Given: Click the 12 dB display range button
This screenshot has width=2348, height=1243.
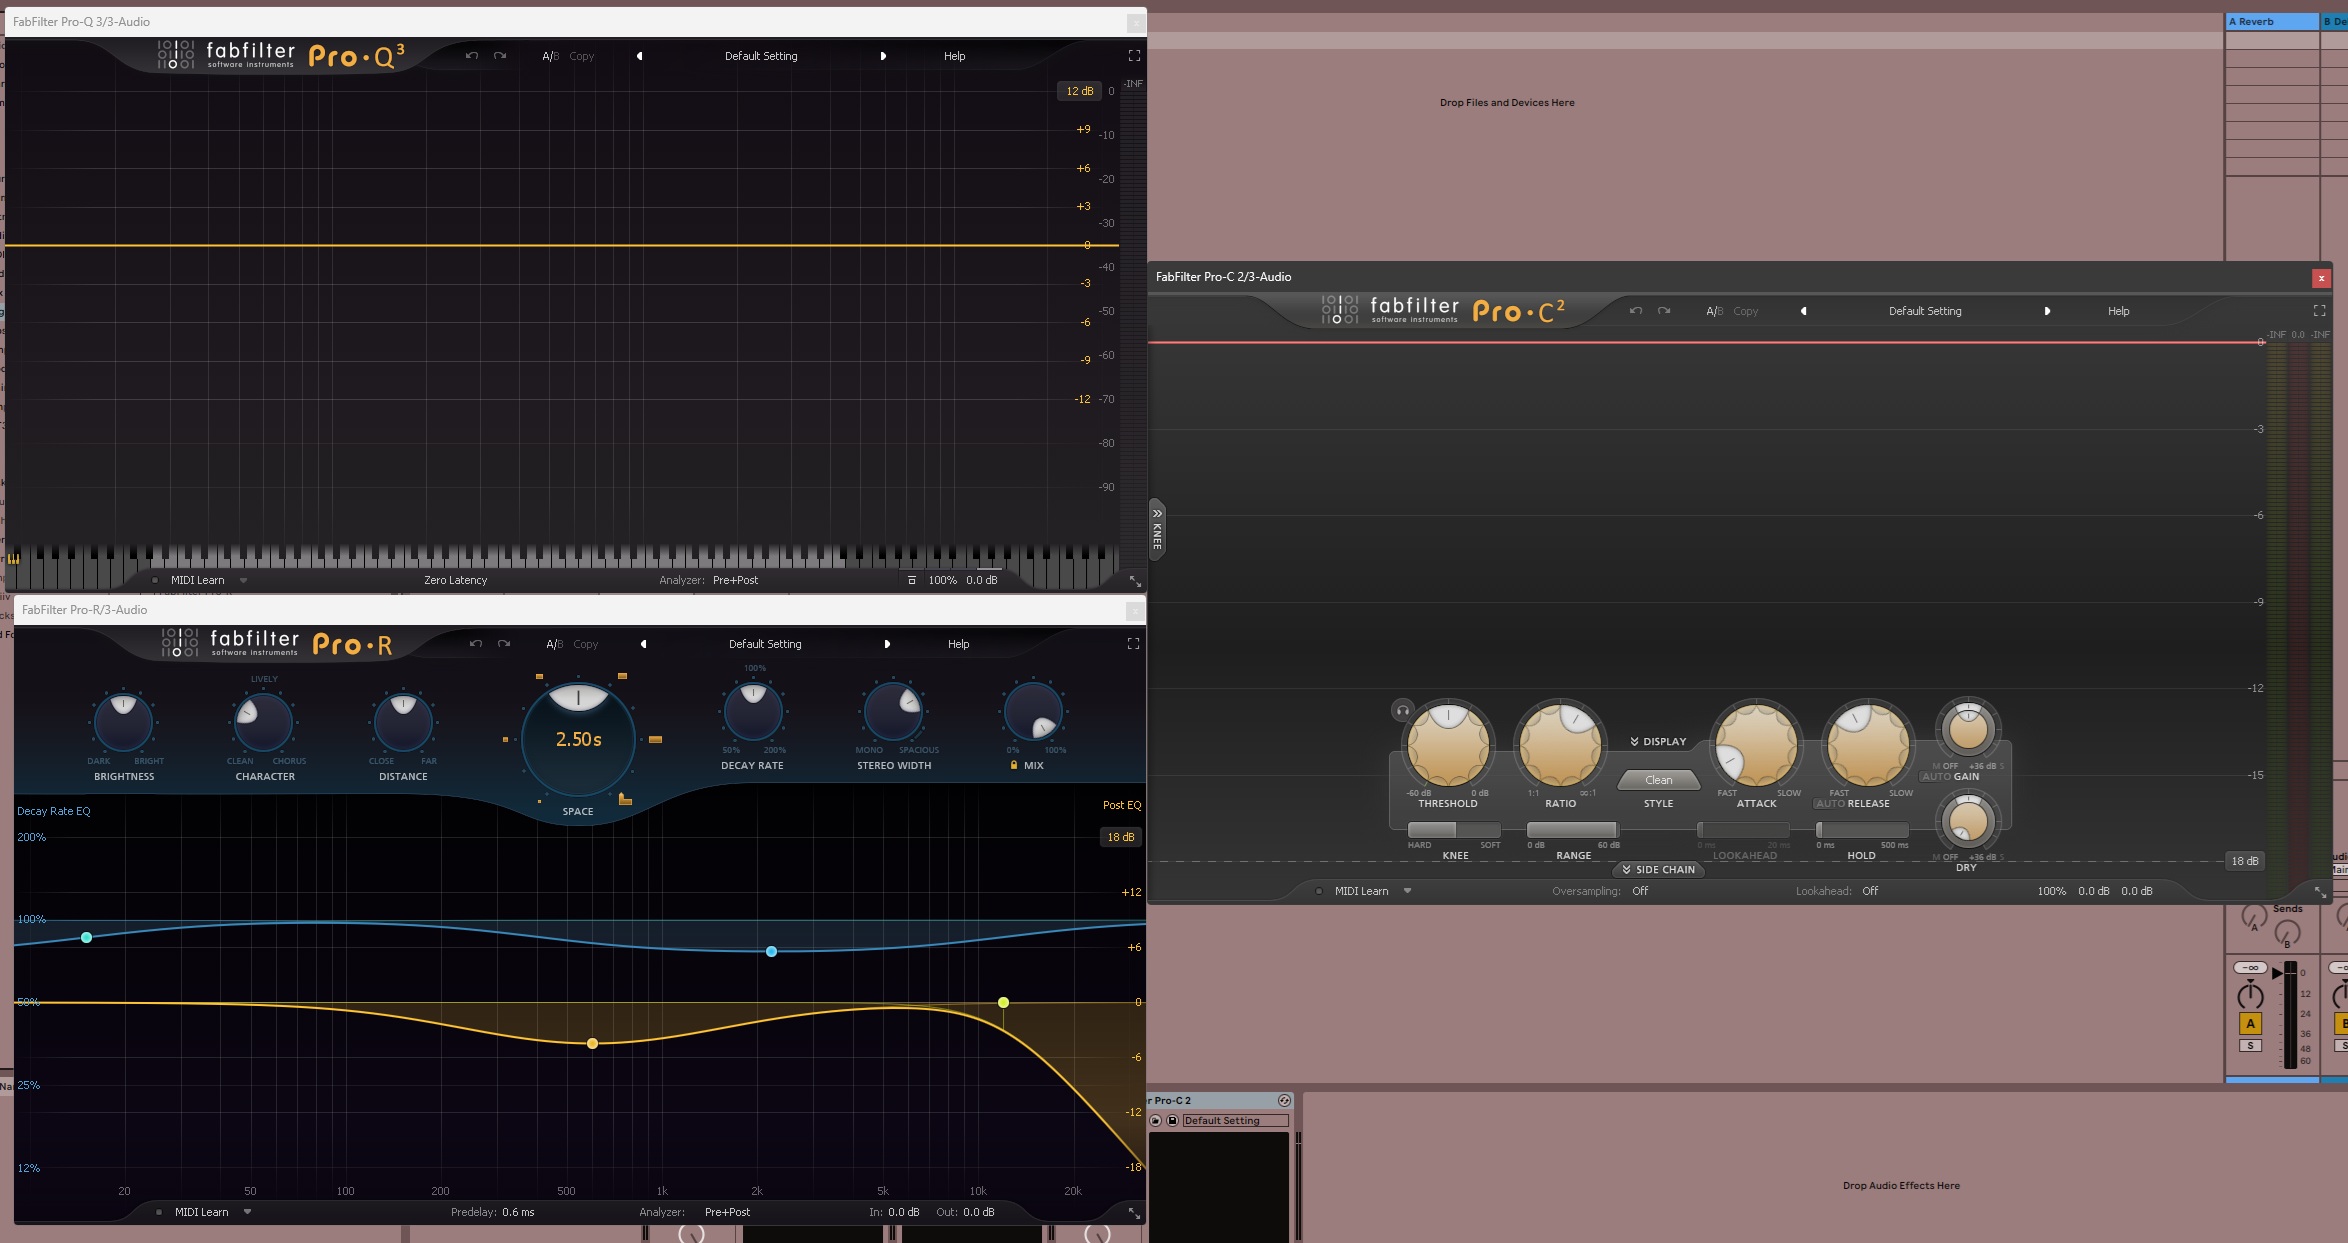Looking at the screenshot, I should 1079,91.
